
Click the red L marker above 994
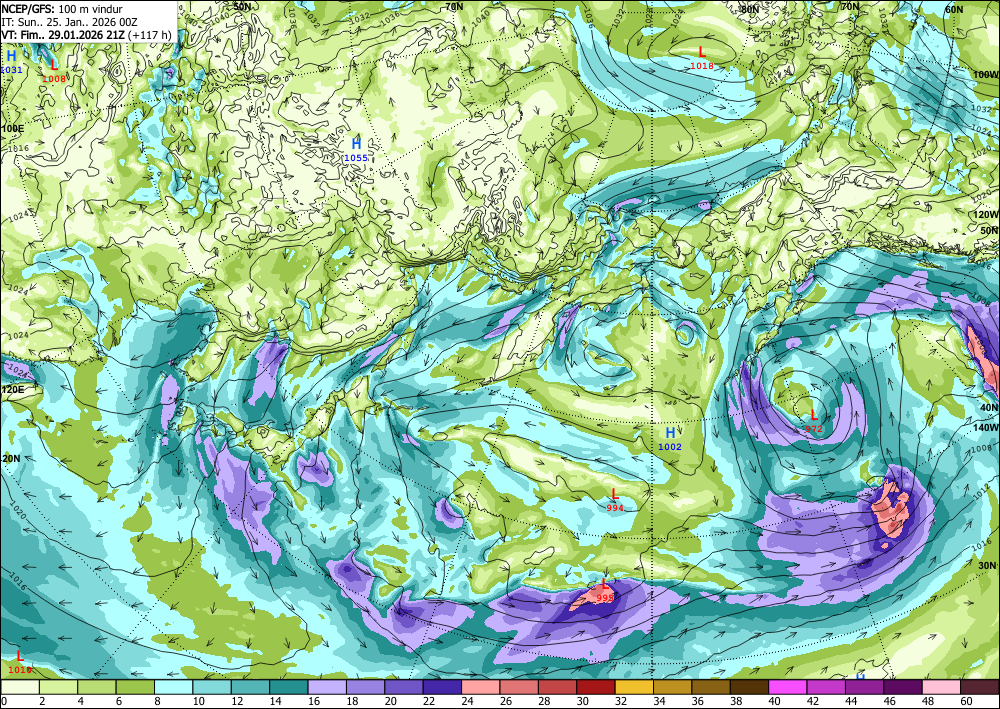(615, 495)
